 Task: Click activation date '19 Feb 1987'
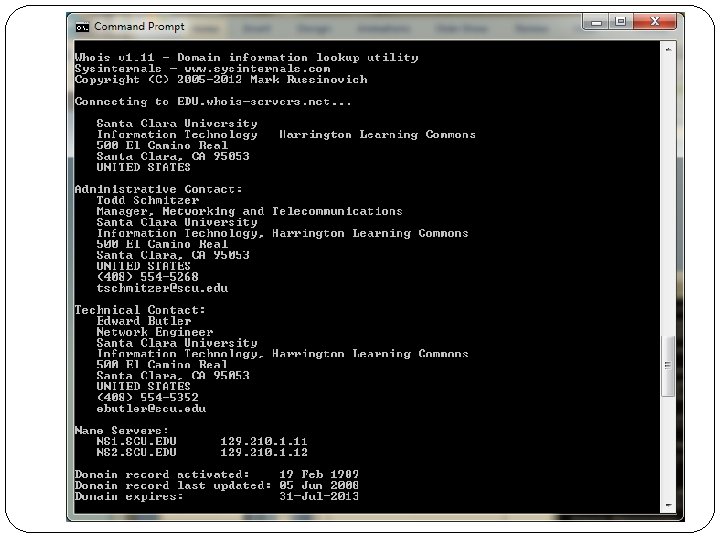319,474
